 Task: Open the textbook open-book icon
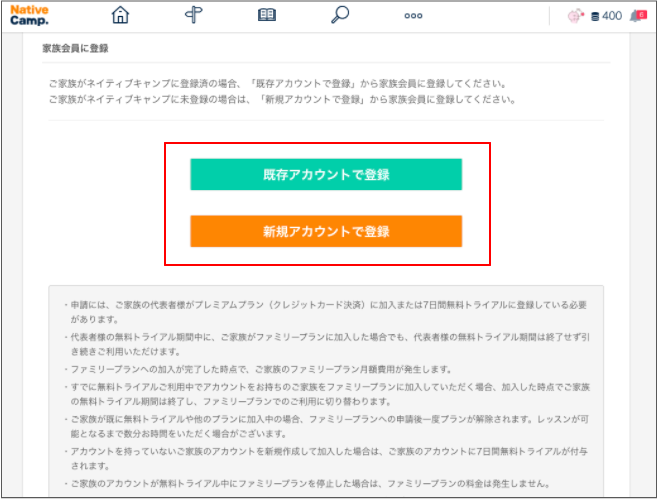coord(266,15)
